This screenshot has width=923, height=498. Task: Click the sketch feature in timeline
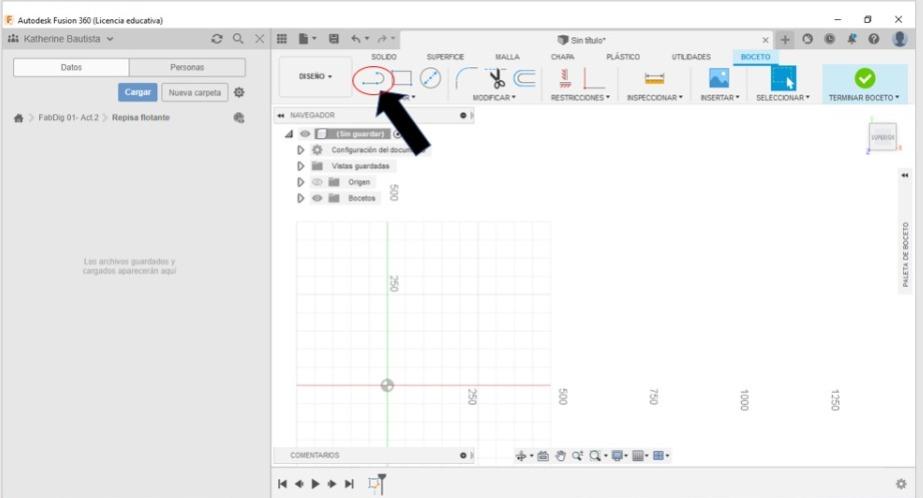coord(373,484)
